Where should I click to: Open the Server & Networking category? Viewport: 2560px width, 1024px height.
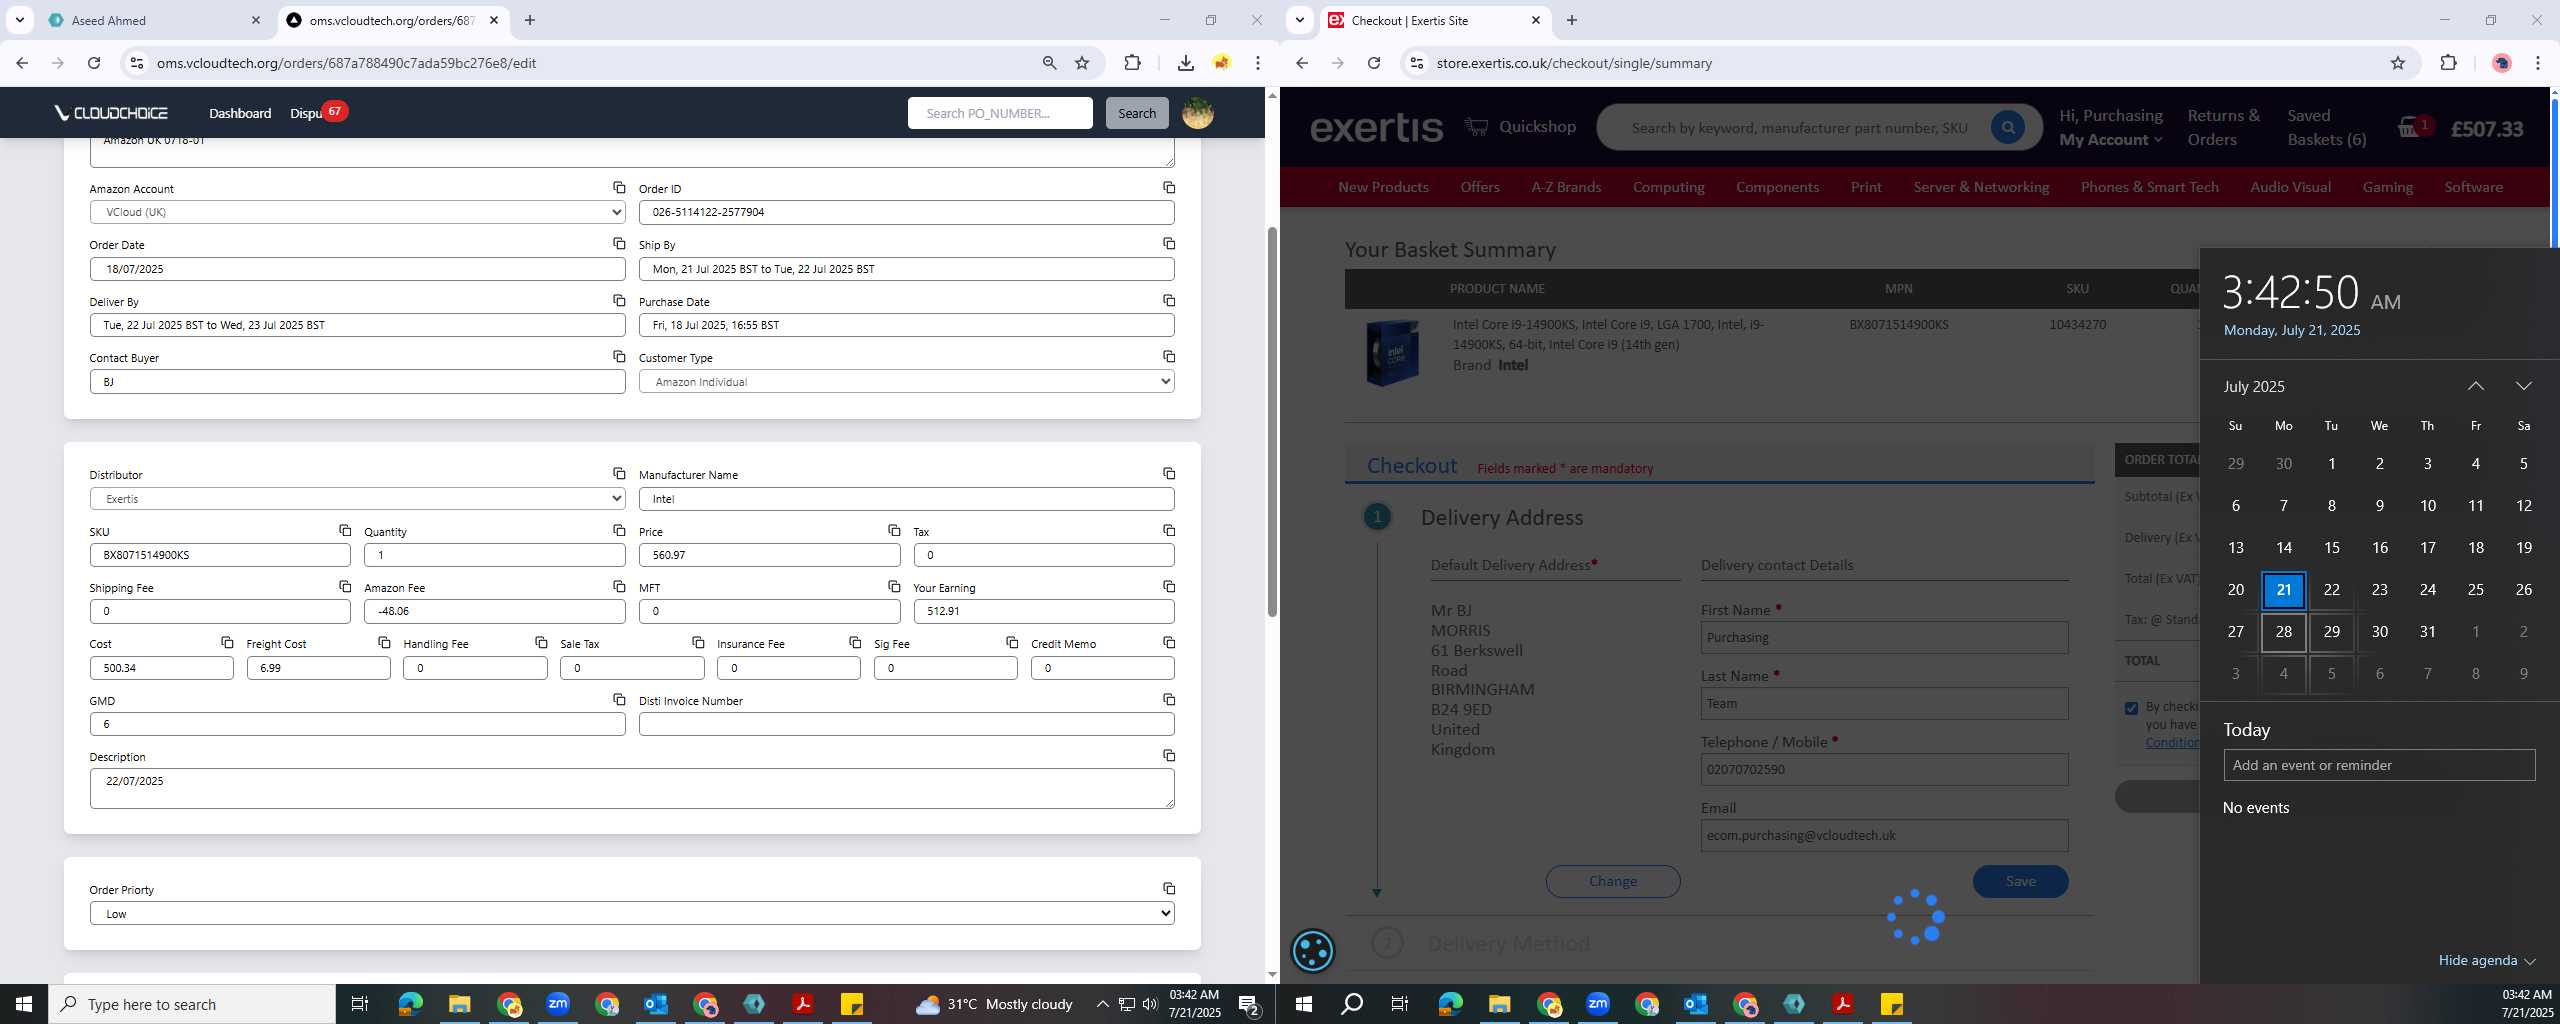coord(1981,187)
